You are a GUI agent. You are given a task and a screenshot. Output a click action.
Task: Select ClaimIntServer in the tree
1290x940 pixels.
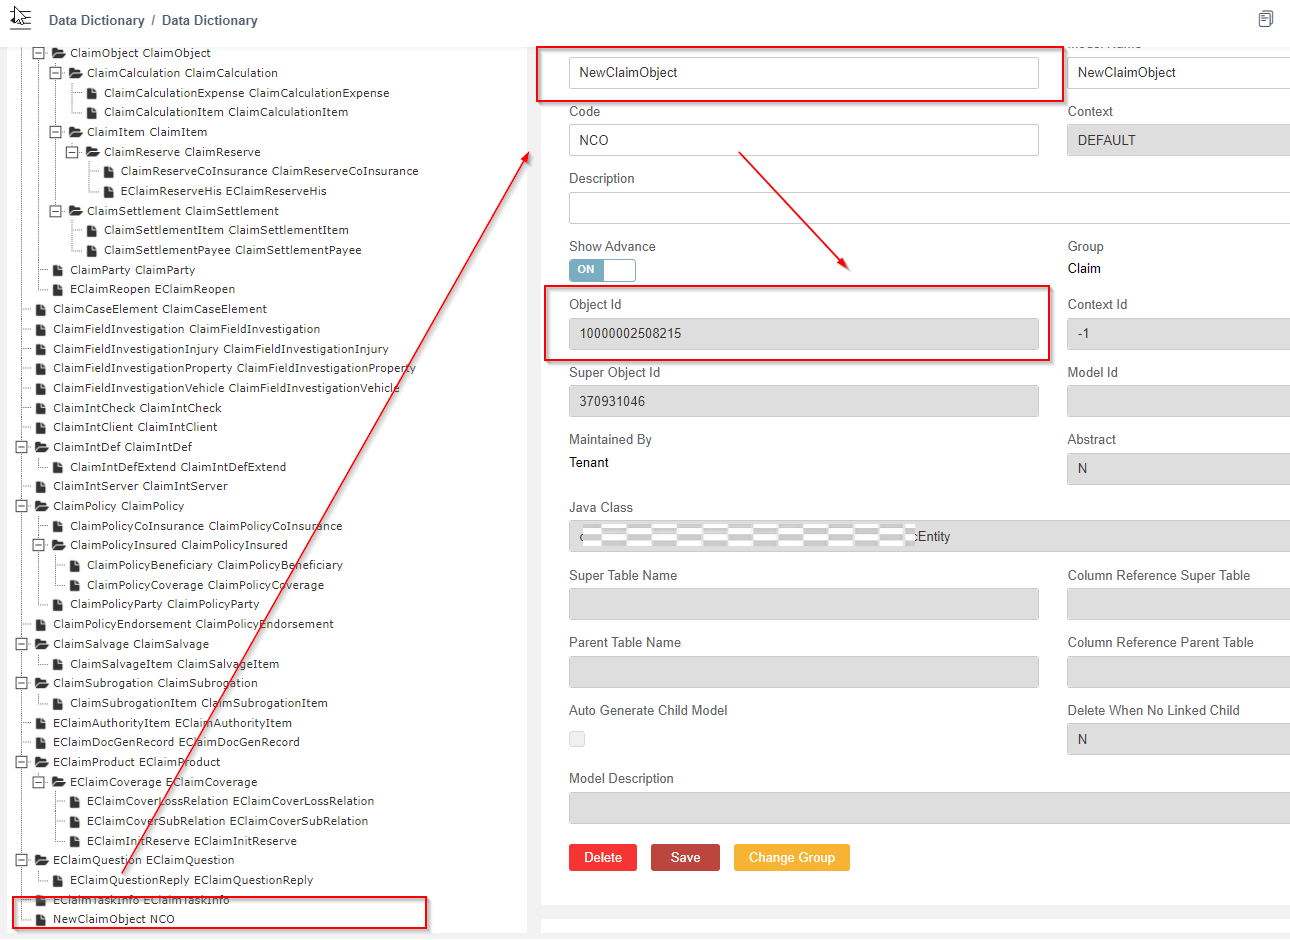click(x=140, y=486)
